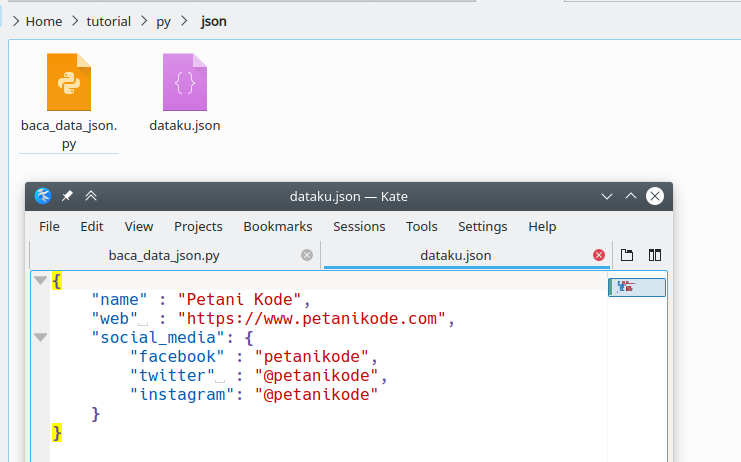Click the "social_media" key
The height and width of the screenshot is (462, 741).
pyautogui.click(x=158, y=337)
